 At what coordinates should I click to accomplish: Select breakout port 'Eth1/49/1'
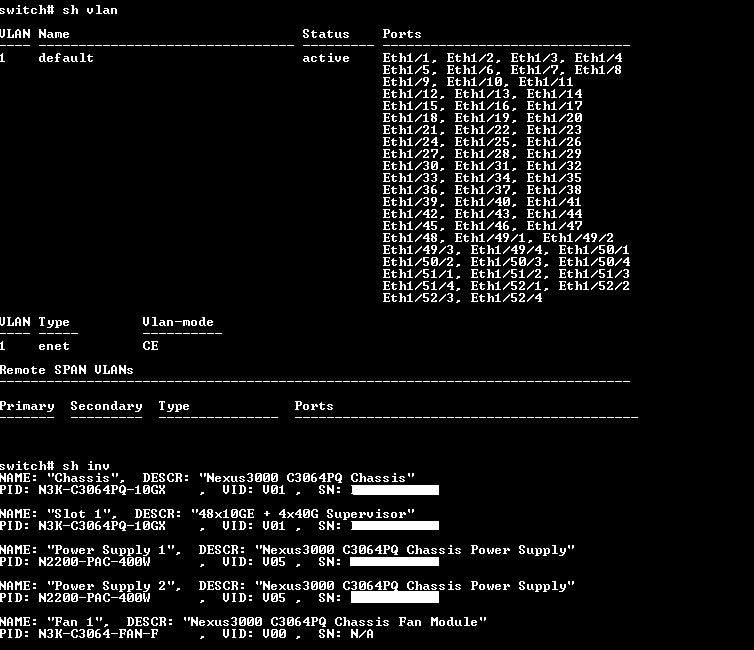point(490,238)
